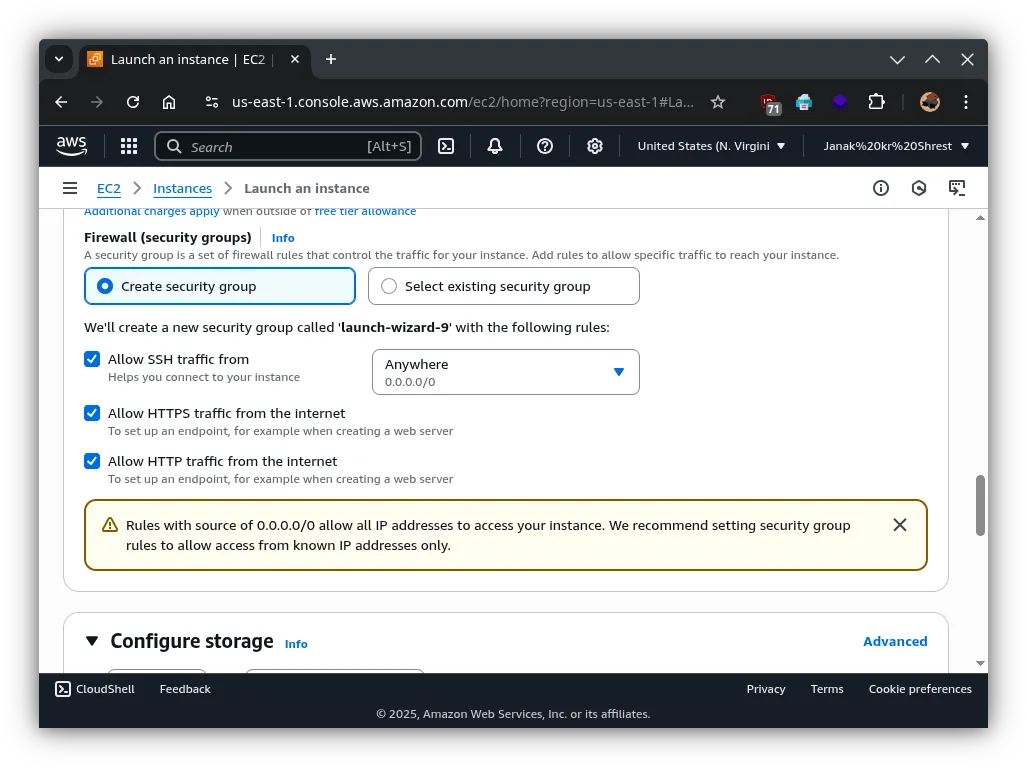Open the AWS help question mark
Screen dimensions: 1027x767
click(545, 146)
